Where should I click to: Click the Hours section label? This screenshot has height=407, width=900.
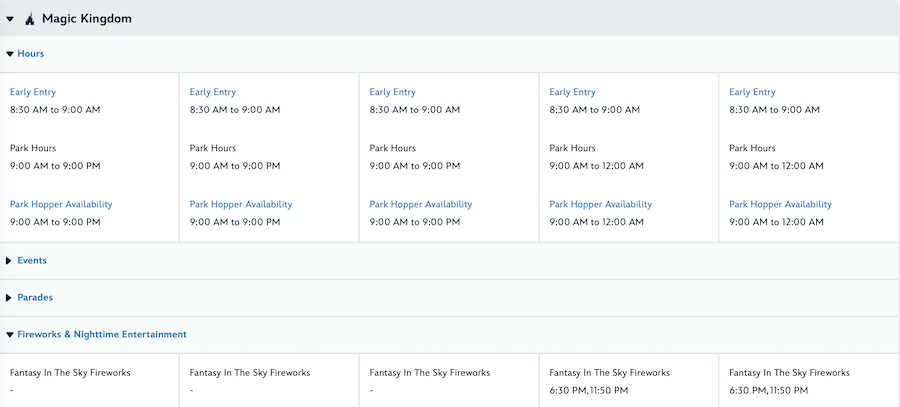click(31, 54)
